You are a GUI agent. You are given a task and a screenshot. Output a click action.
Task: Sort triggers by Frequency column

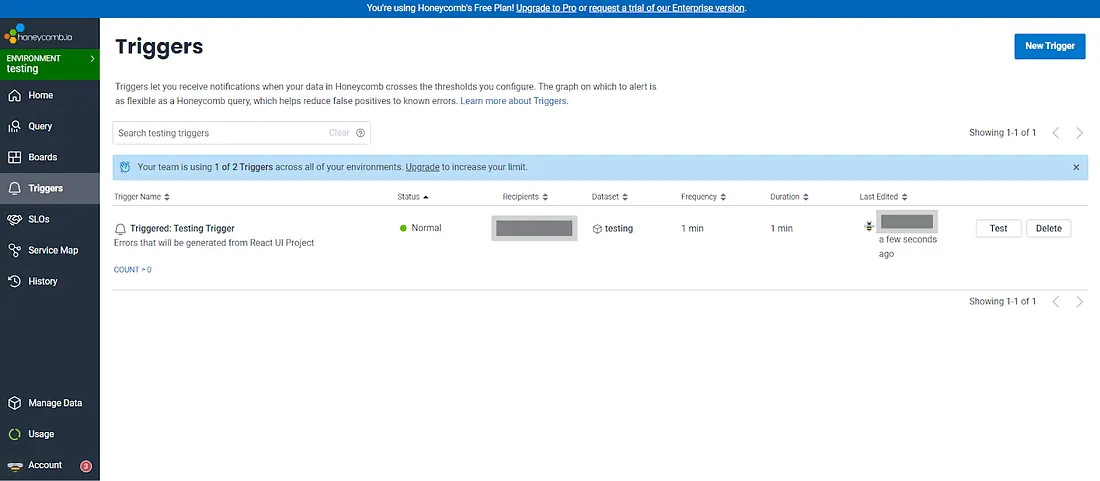coord(703,197)
